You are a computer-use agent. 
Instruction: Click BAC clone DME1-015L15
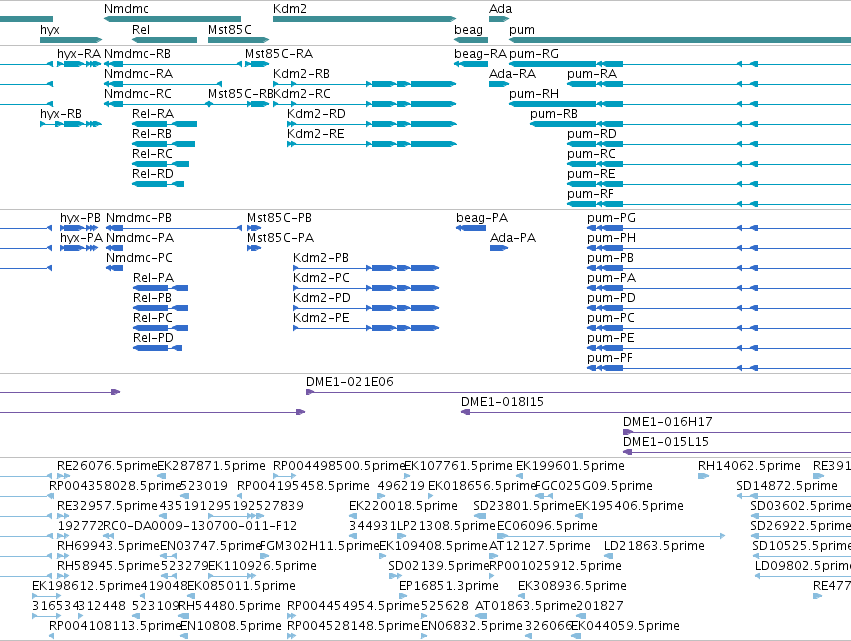pos(736,452)
